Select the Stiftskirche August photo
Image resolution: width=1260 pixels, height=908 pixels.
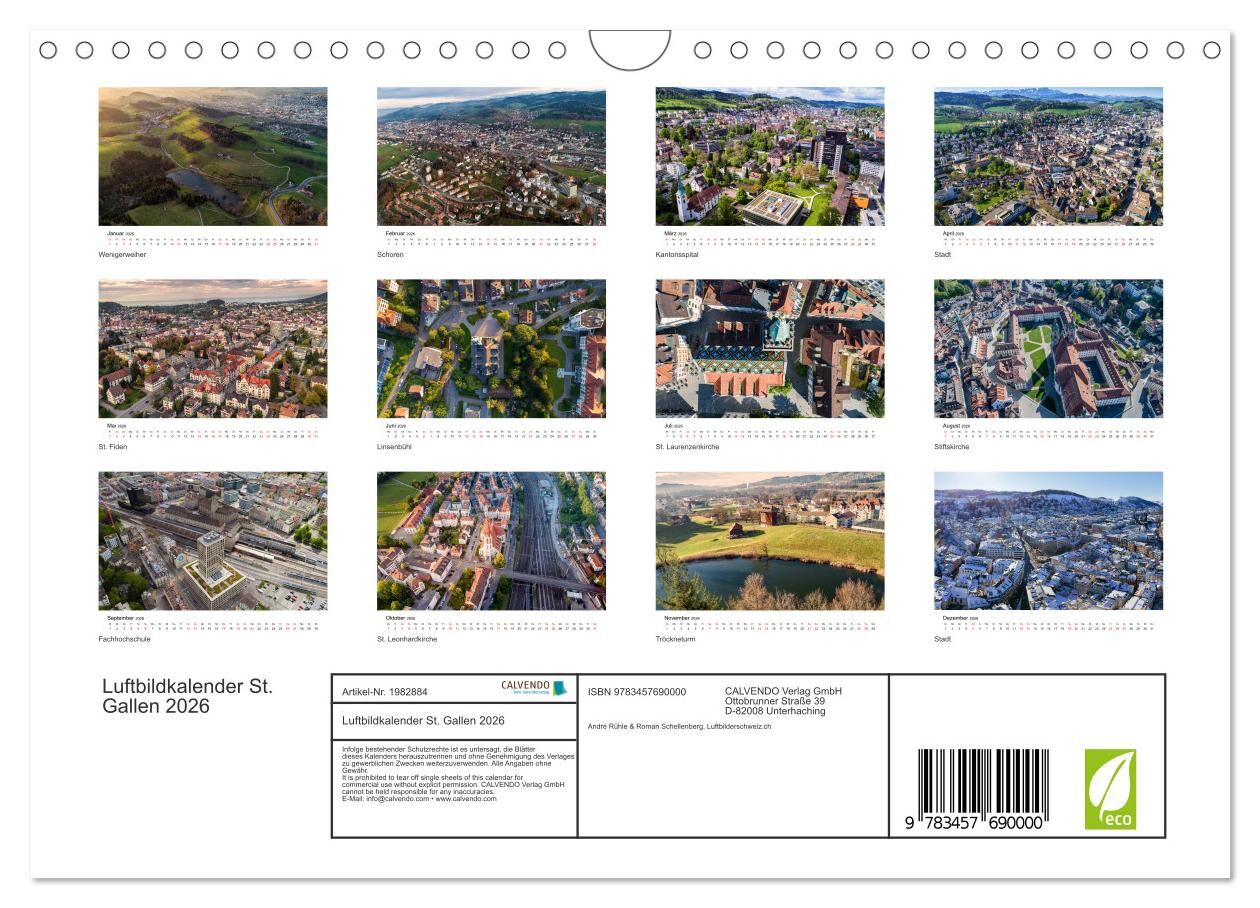click(1048, 348)
